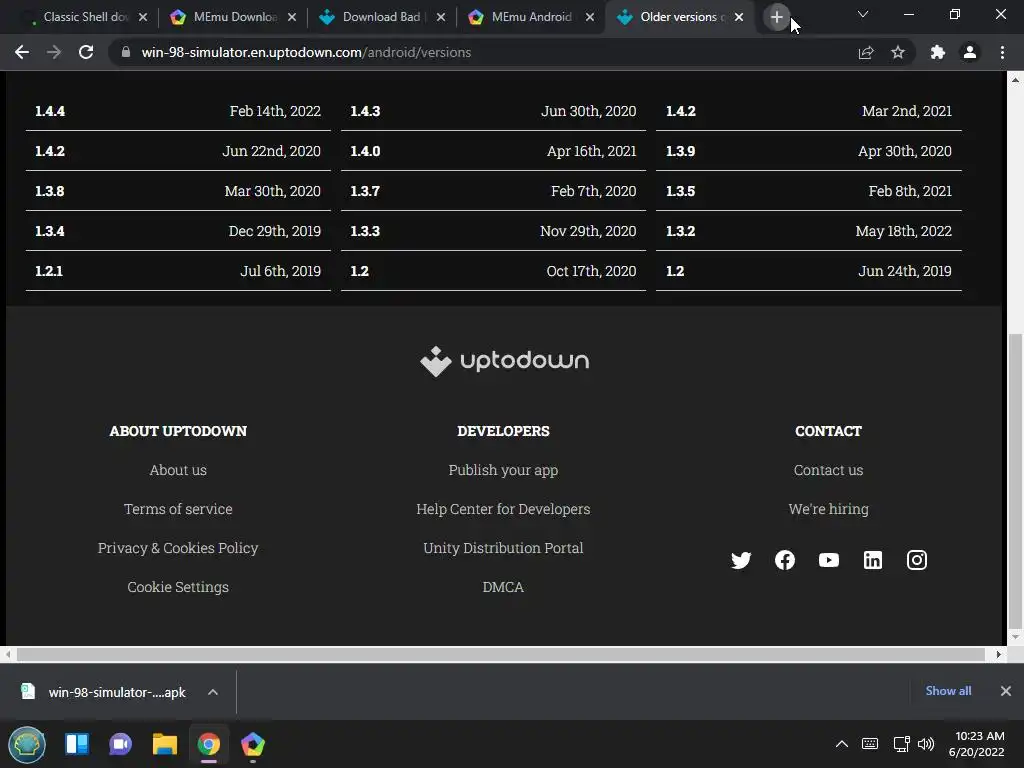Switch to MEmu Android tab

click(x=531, y=17)
